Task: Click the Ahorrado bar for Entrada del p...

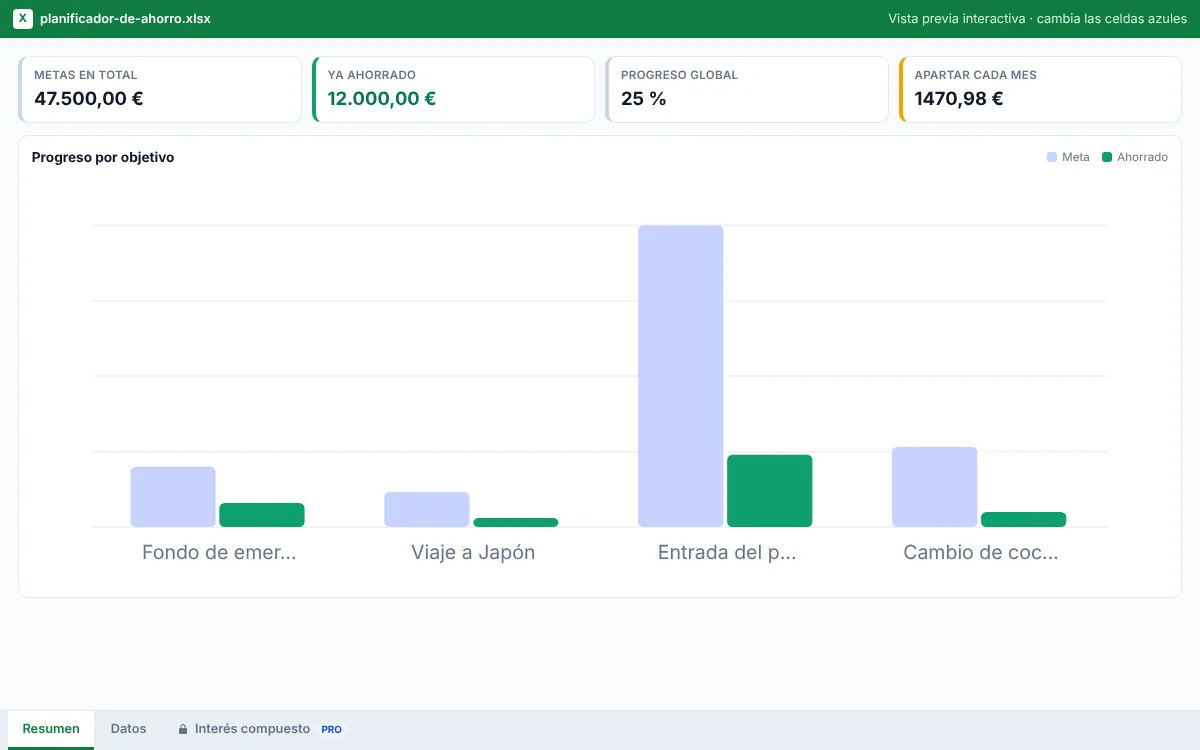Action: (x=770, y=491)
